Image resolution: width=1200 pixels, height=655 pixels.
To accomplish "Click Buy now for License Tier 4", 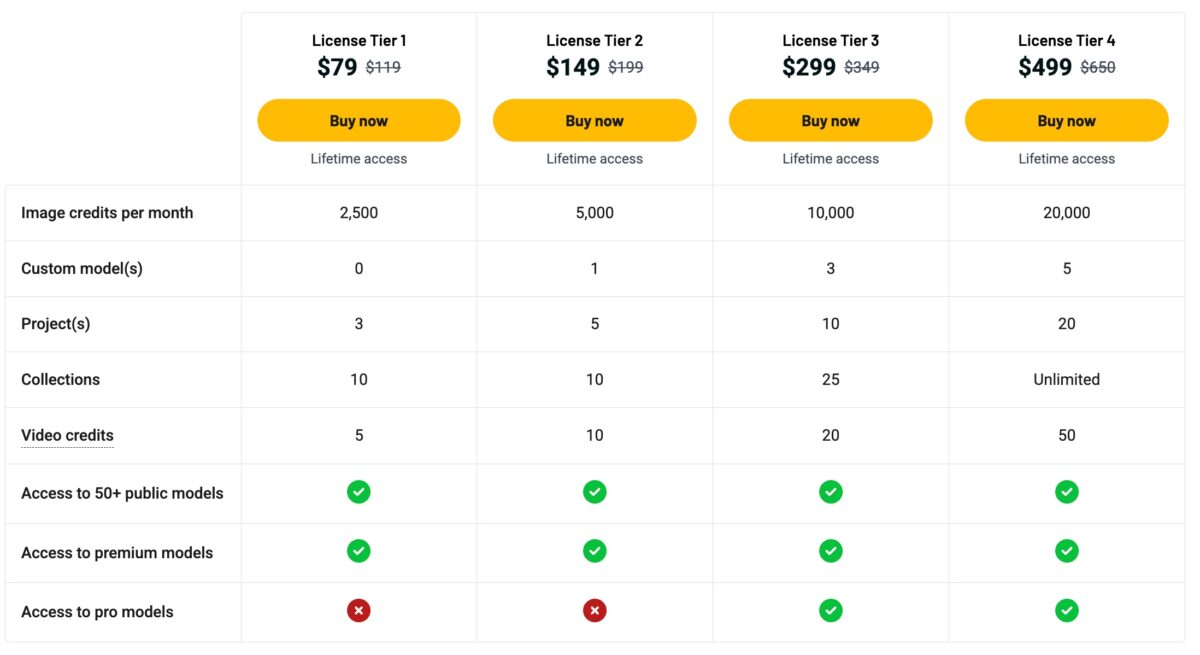I will pyautogui.click(x=1066, y=119).
